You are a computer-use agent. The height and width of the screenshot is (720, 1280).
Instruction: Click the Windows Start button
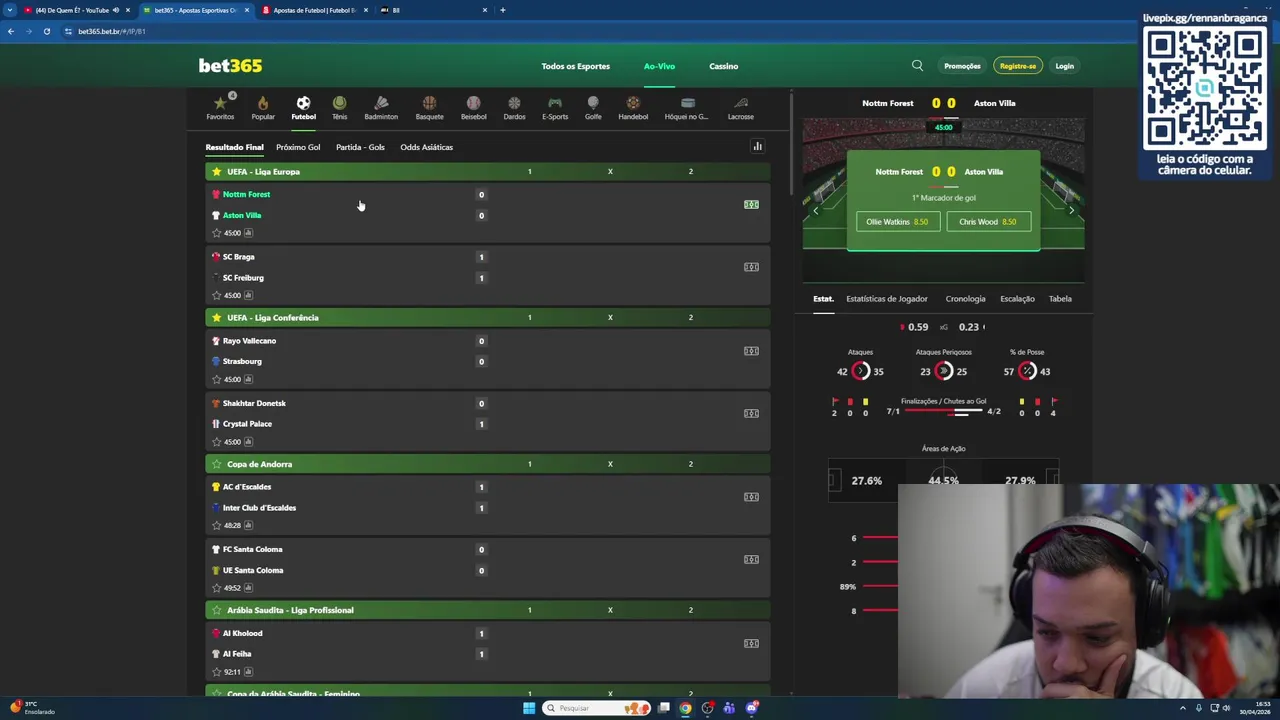click(529, 708)
